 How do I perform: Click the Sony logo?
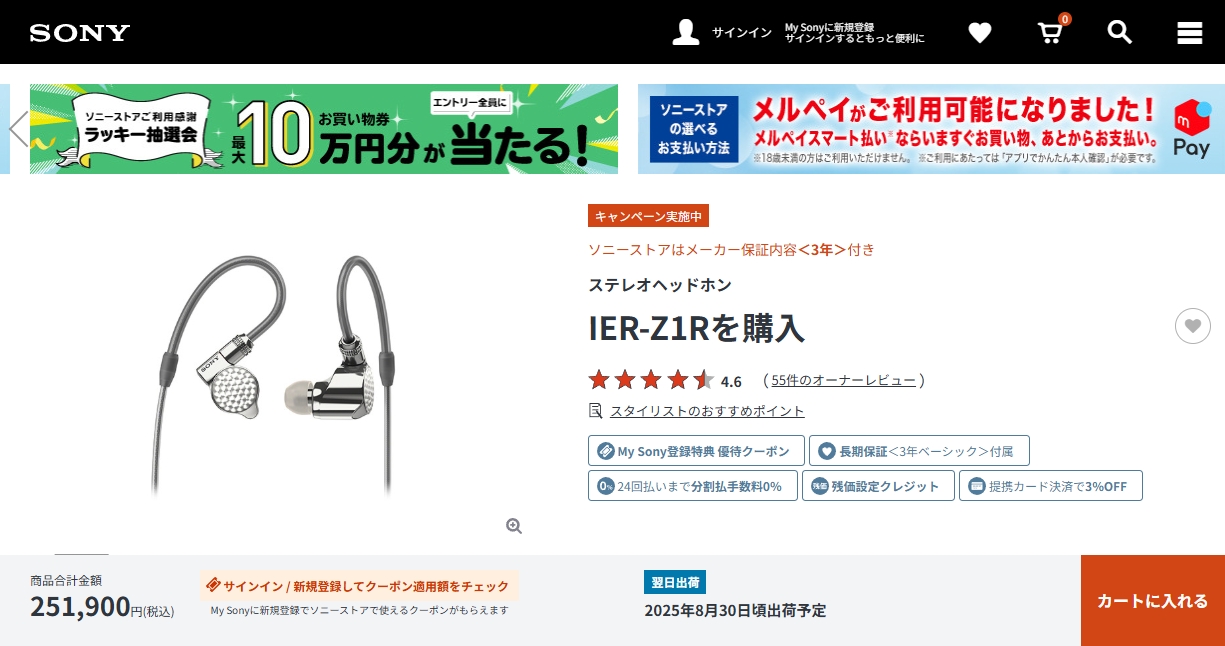click(80, 33)
